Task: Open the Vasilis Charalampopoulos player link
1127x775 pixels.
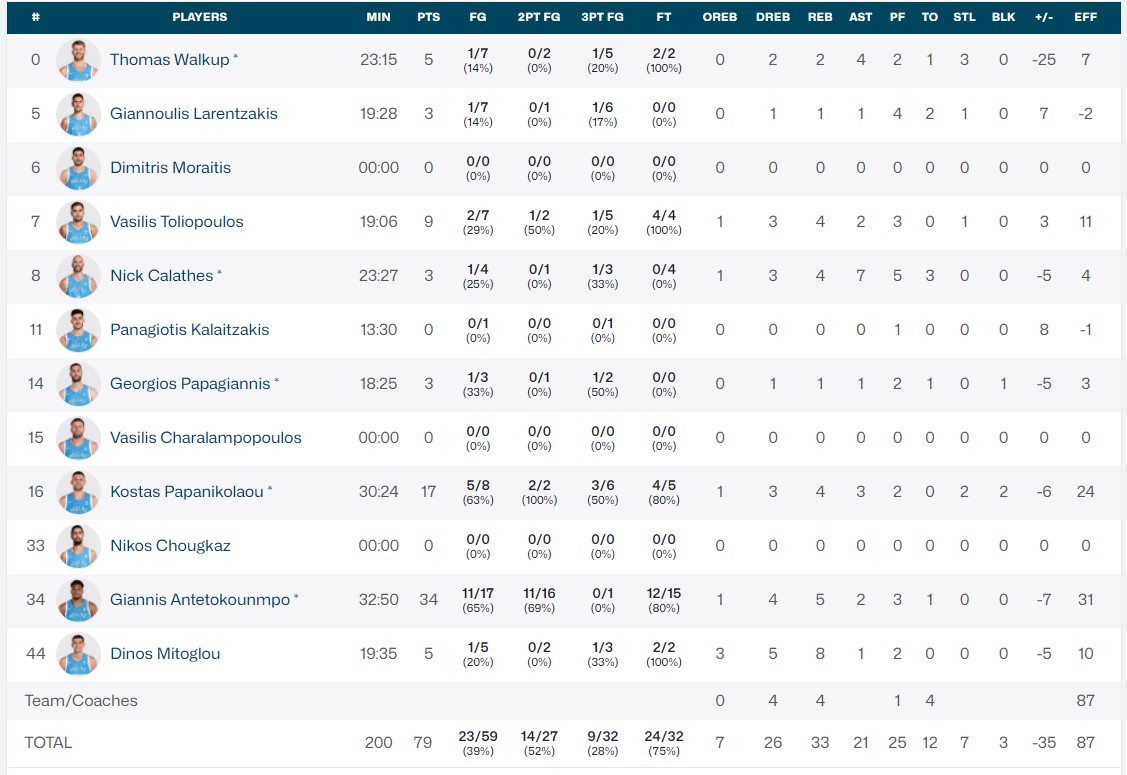Action: (x=206, y=437)
